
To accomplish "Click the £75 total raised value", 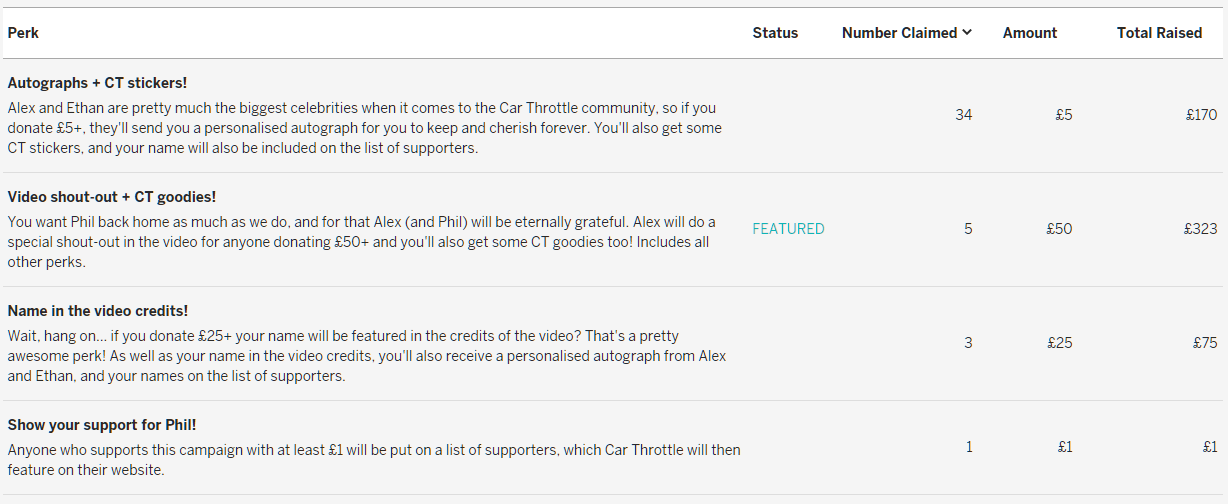I will coord(1205,343).
